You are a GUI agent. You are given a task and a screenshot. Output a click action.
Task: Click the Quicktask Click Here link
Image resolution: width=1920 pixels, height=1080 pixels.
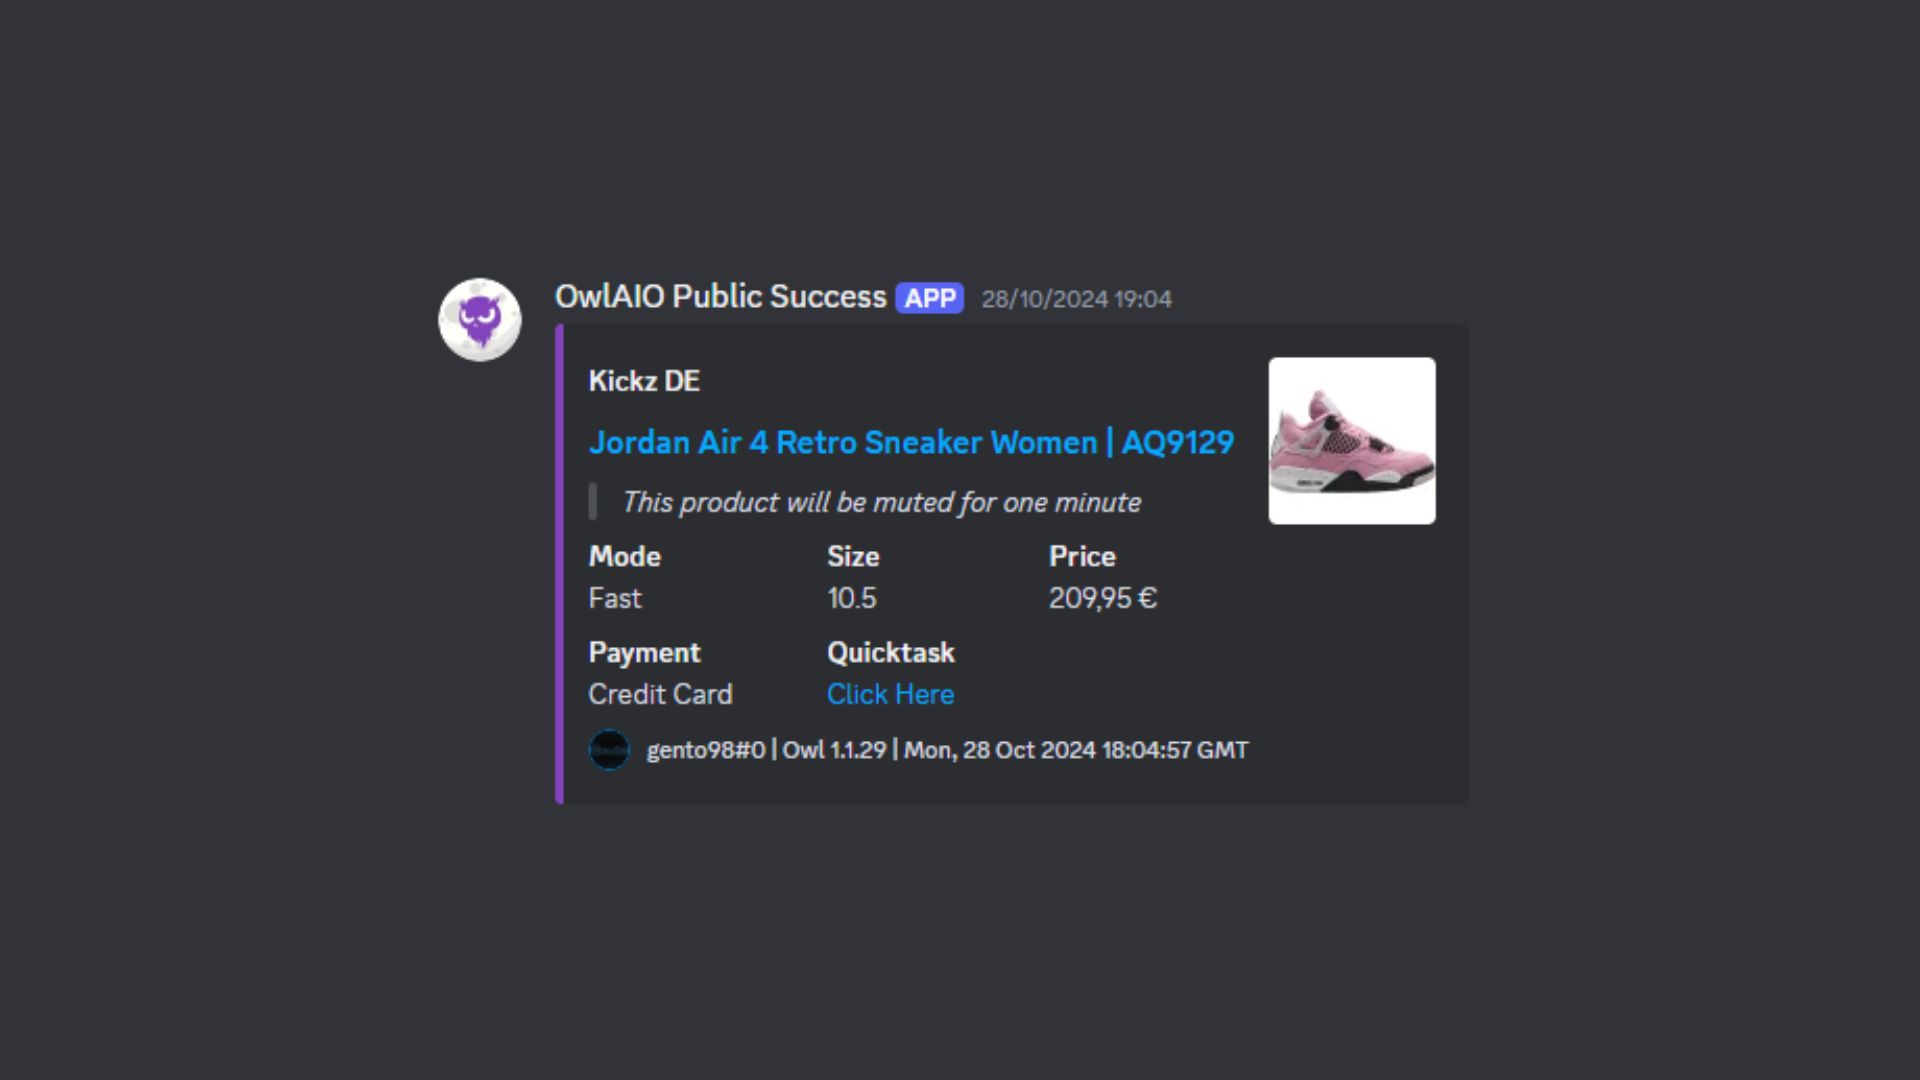pyautogui.click(x=890, y=694)
